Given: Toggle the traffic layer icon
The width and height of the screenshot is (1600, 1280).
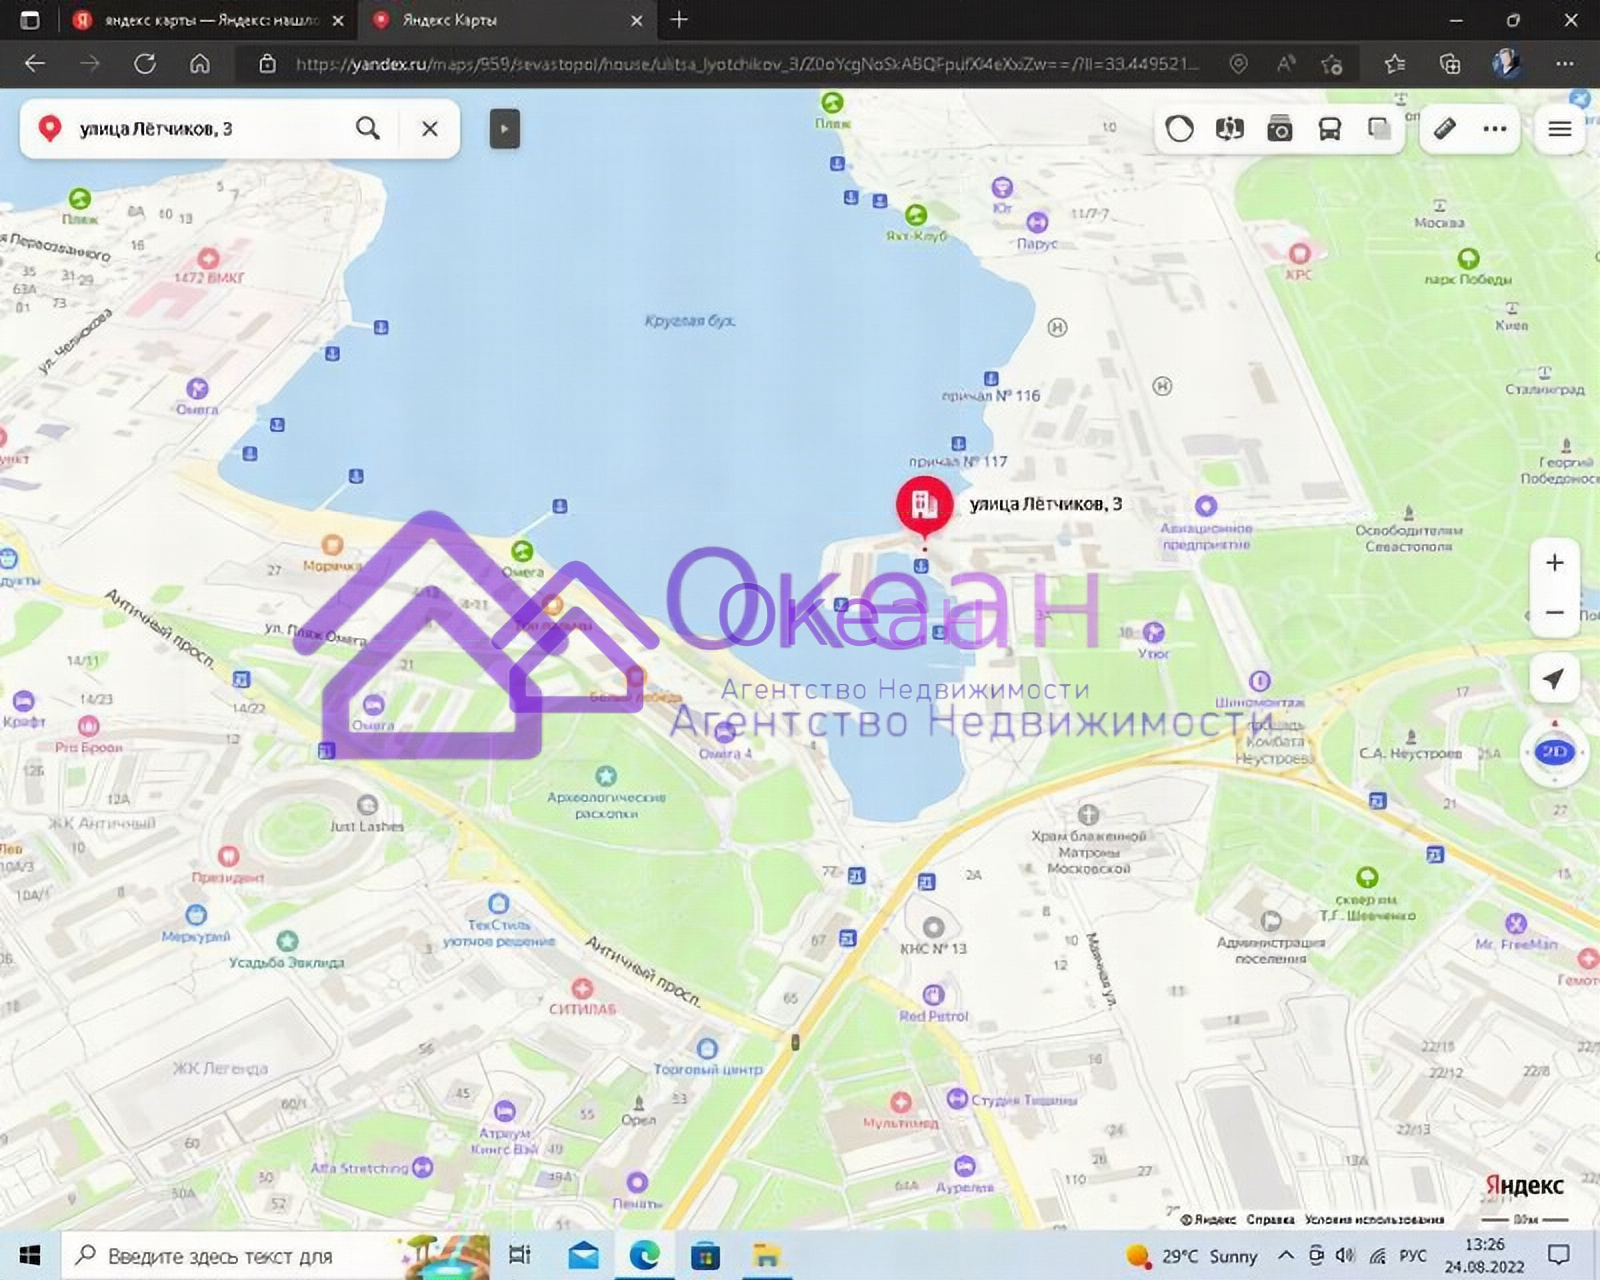Looking at the screenshot, I should point(1180,129).
